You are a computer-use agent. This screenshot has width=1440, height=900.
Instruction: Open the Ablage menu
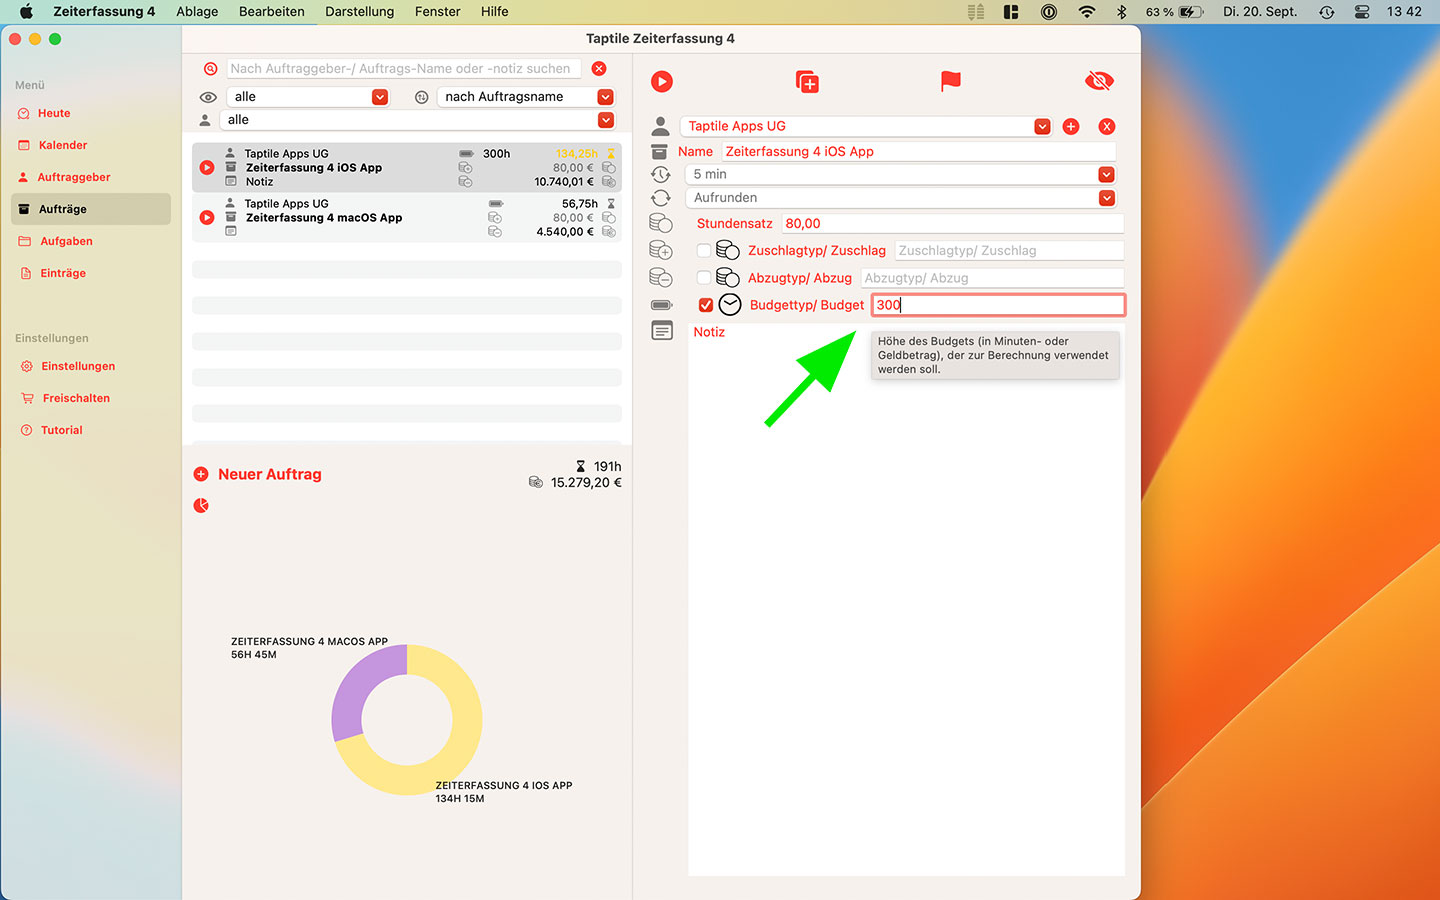tap(197, 12)
